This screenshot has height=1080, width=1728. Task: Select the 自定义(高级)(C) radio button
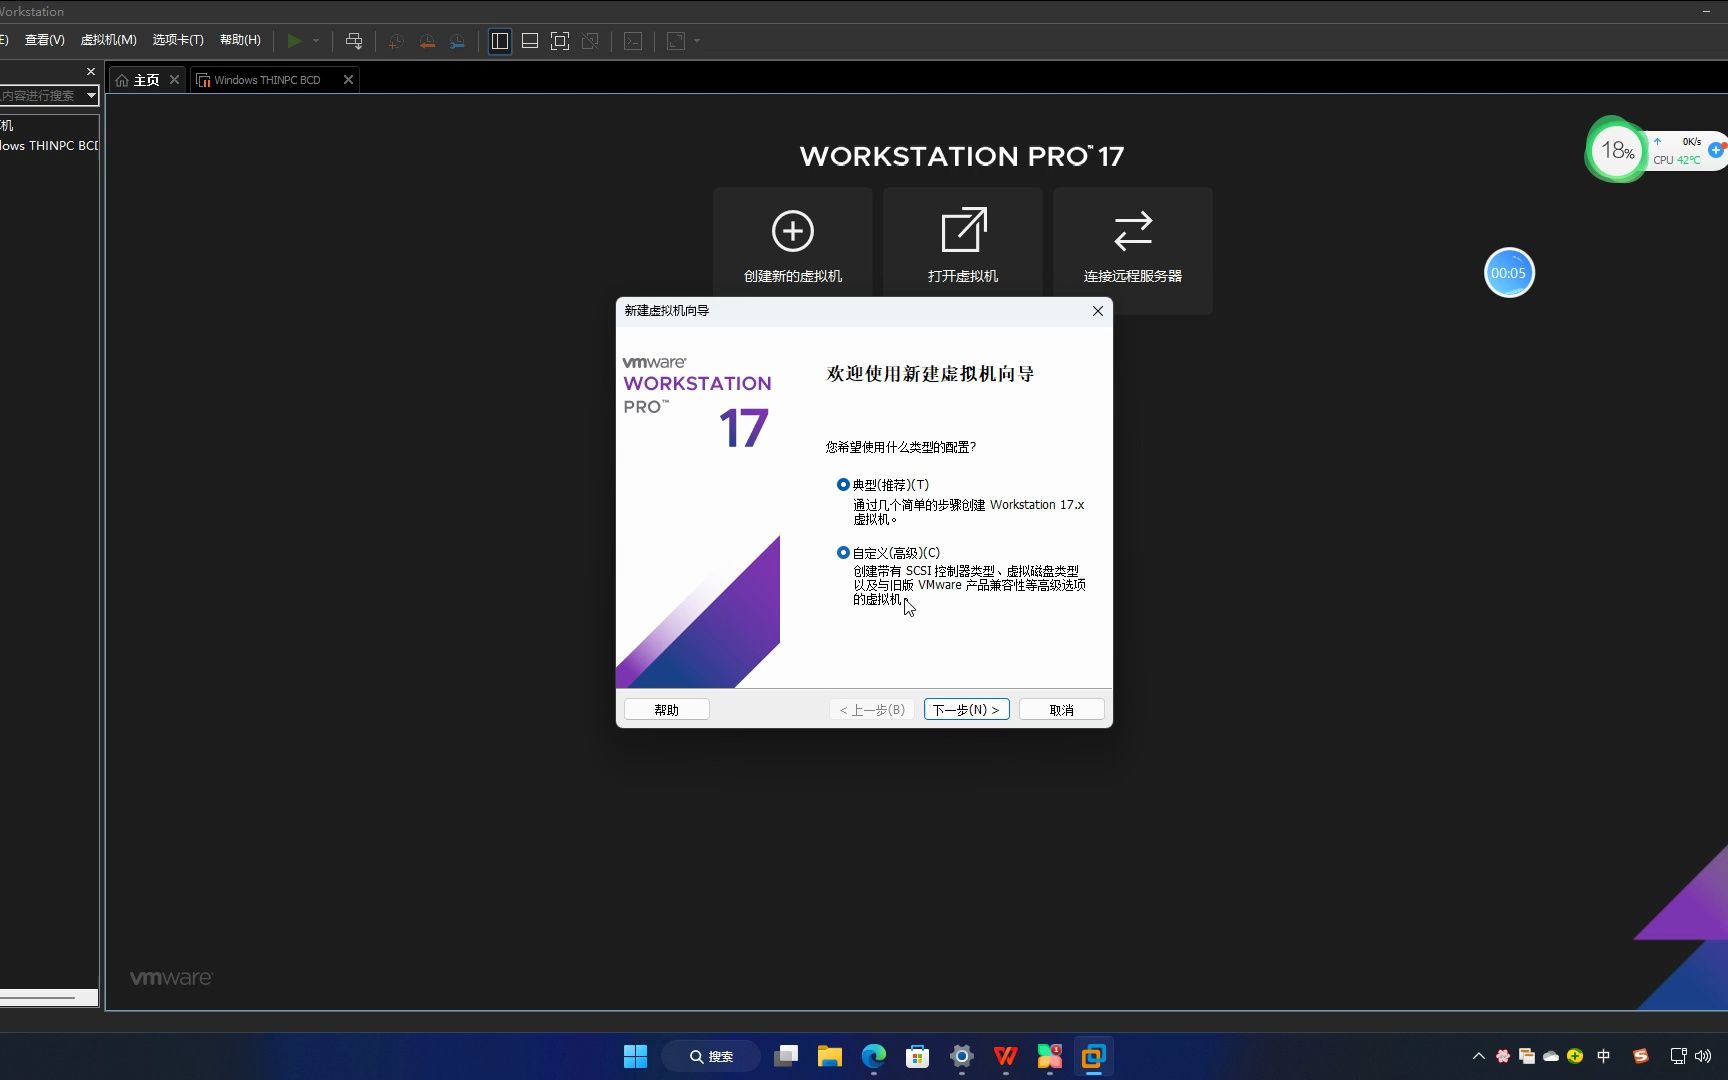pyautogui.click(x=843, y=553)
